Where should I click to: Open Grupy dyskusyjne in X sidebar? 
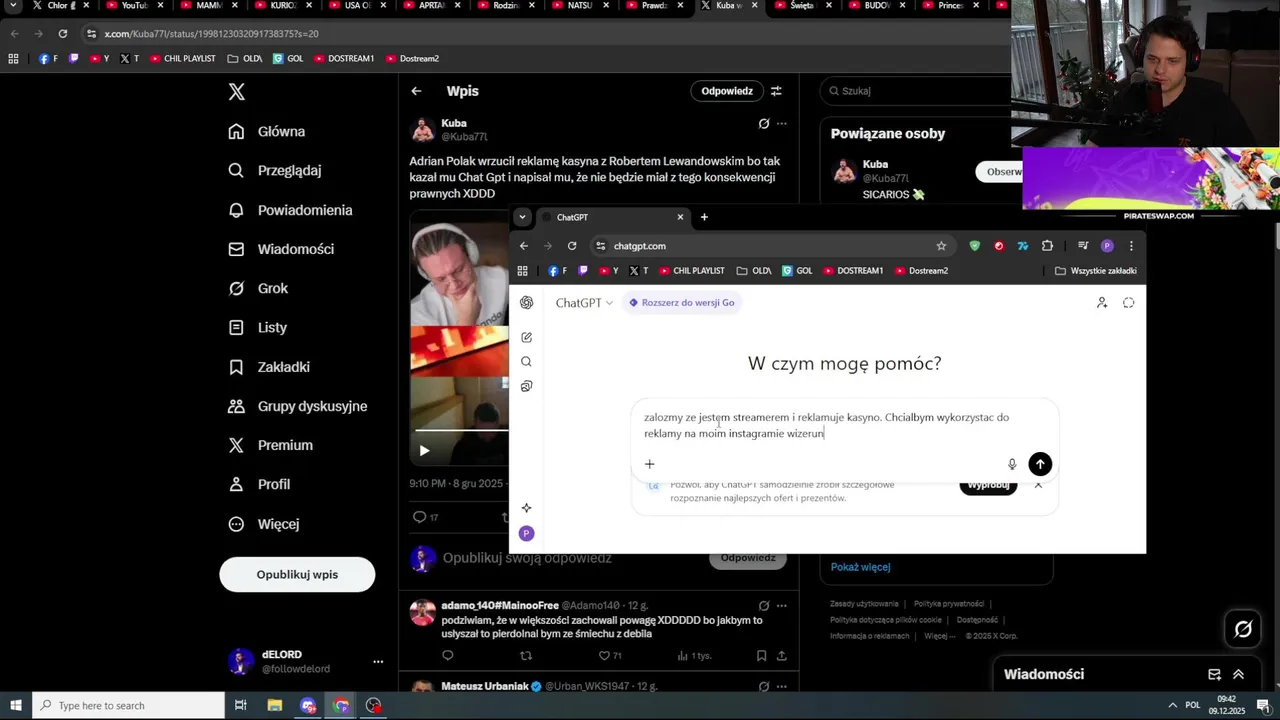pyautogui.click(x=298, y=406)
